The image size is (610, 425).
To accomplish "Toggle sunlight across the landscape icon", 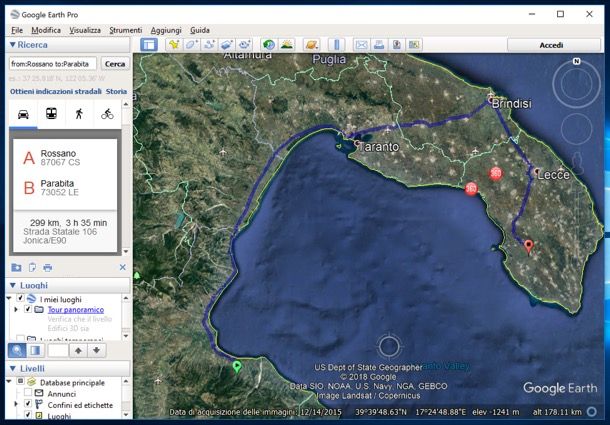I will tap(287, 45).
